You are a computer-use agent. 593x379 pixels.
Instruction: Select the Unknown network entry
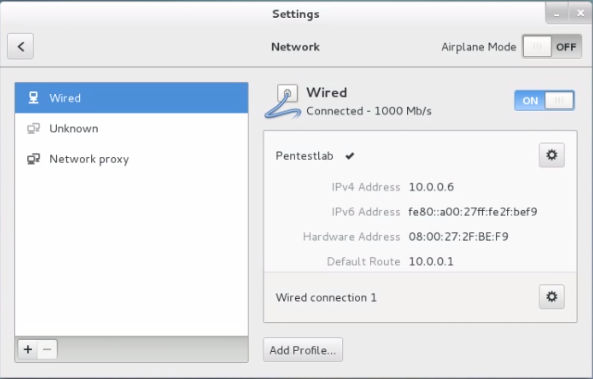pos(132,129)
